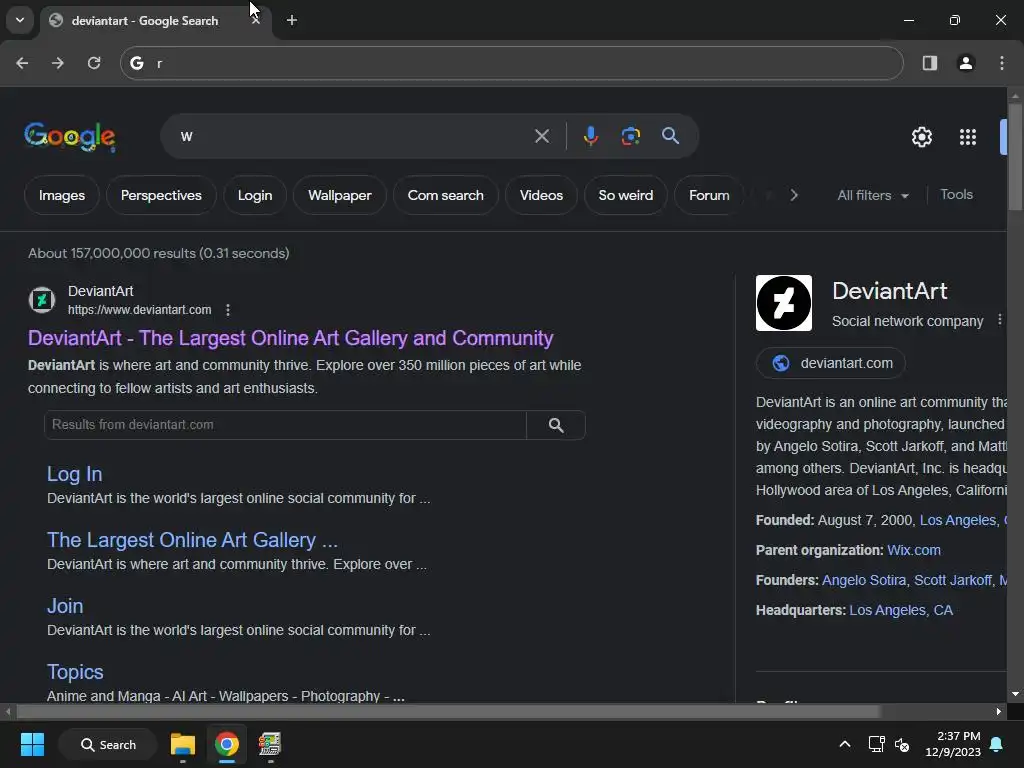Open the Join sitelink

[x=65, y=606]
